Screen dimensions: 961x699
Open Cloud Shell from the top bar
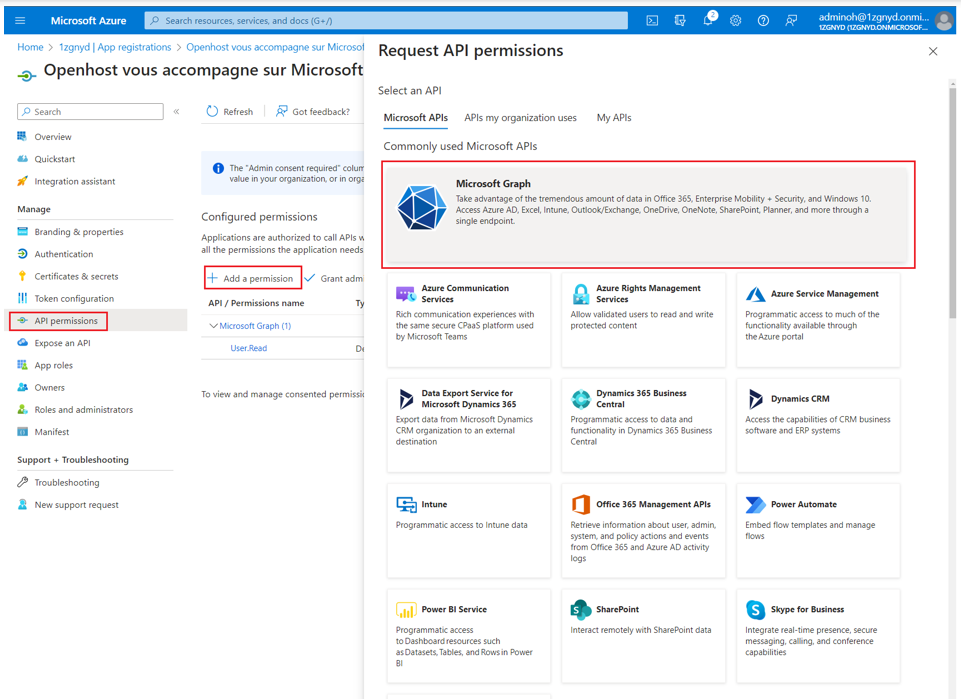pos(652,21)
